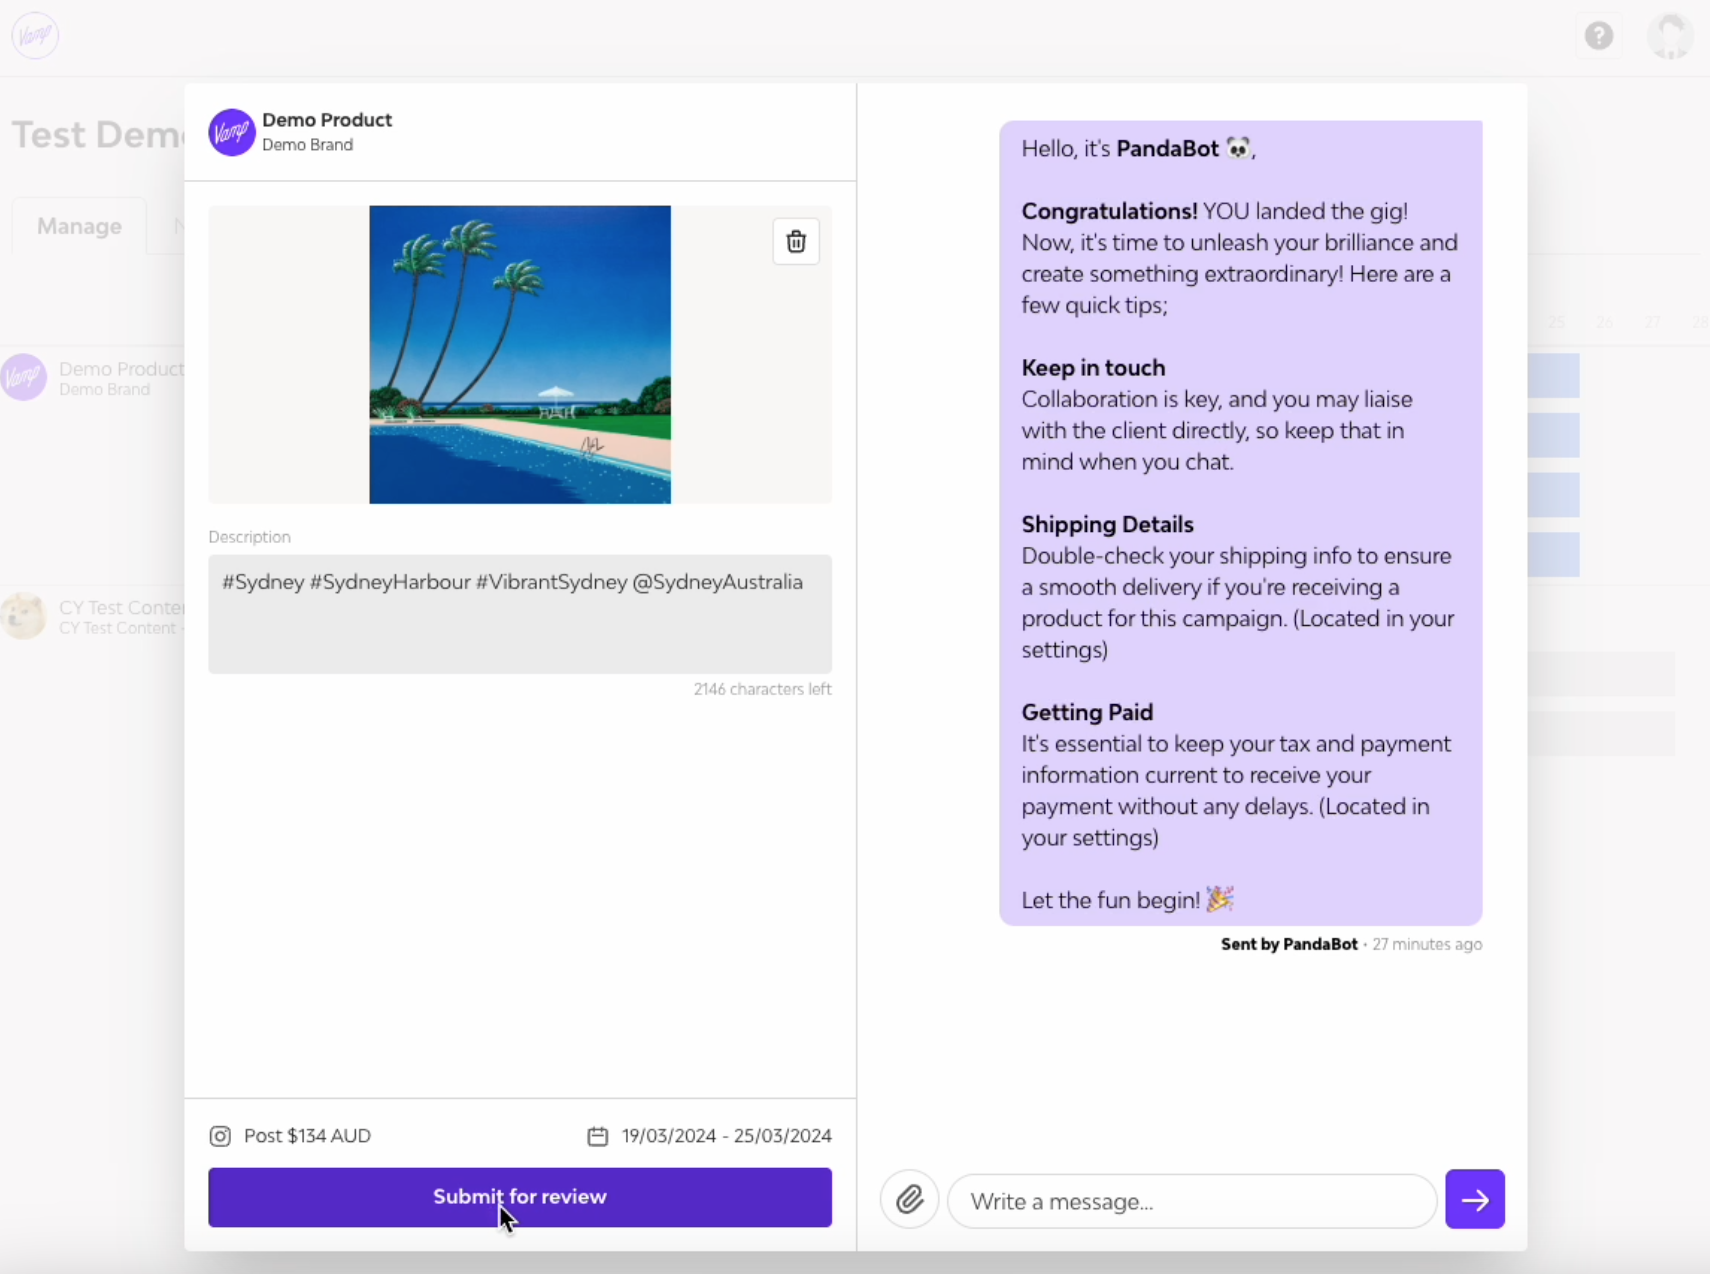This screenshot has width=1710, height=1274.
Task: Switch to the Manage tab in background
Action: tap(79, 226)
